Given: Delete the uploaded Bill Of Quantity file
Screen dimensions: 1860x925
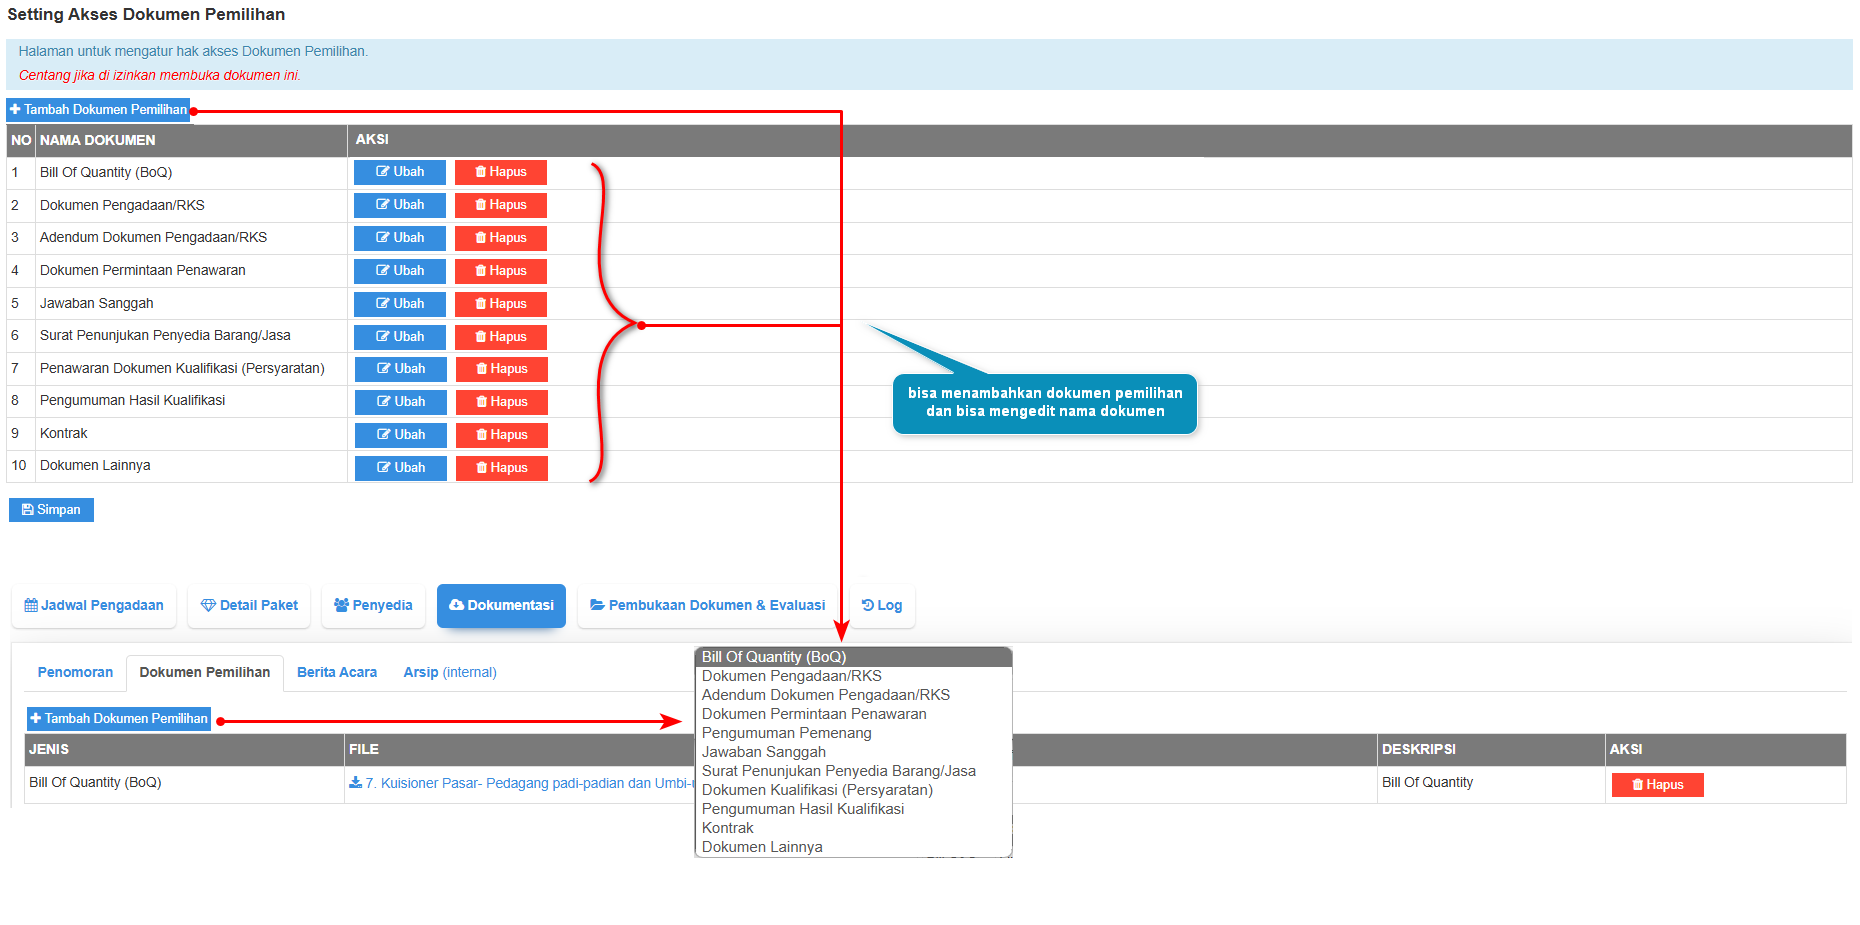Looking at the screenshot, I should [x=1657, y=785].
